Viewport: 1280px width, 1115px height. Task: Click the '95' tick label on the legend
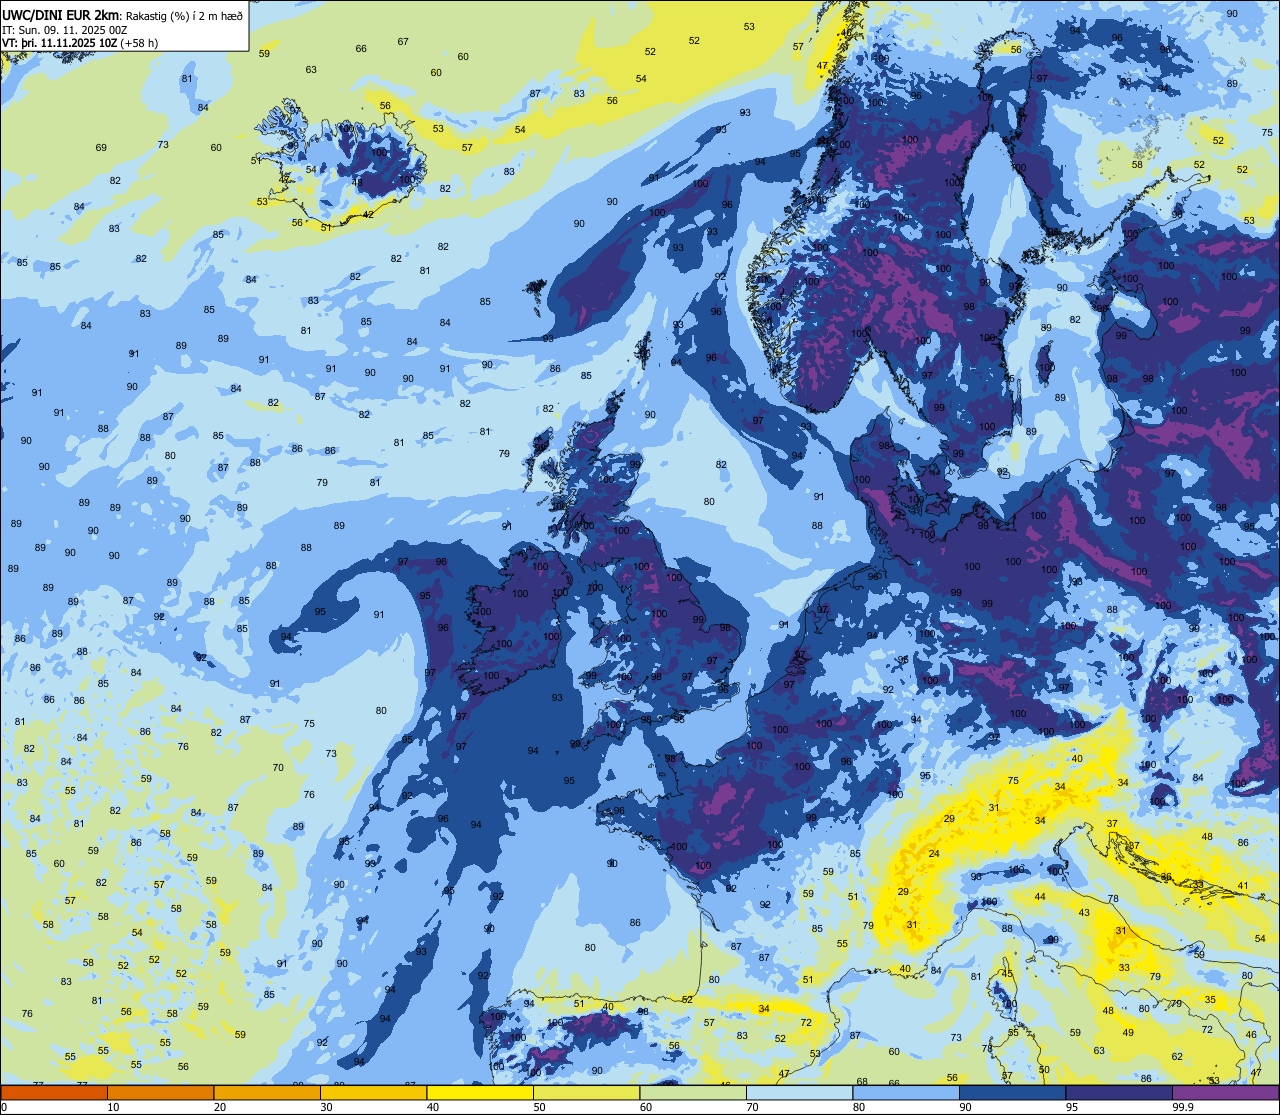1072,1107
